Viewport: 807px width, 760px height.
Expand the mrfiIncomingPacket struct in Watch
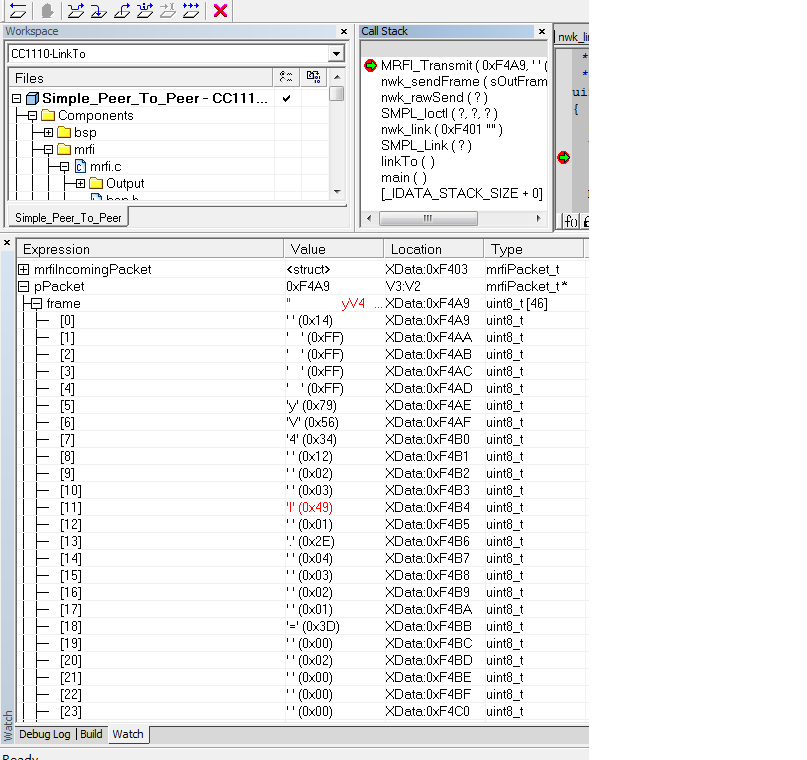[24, 270]
